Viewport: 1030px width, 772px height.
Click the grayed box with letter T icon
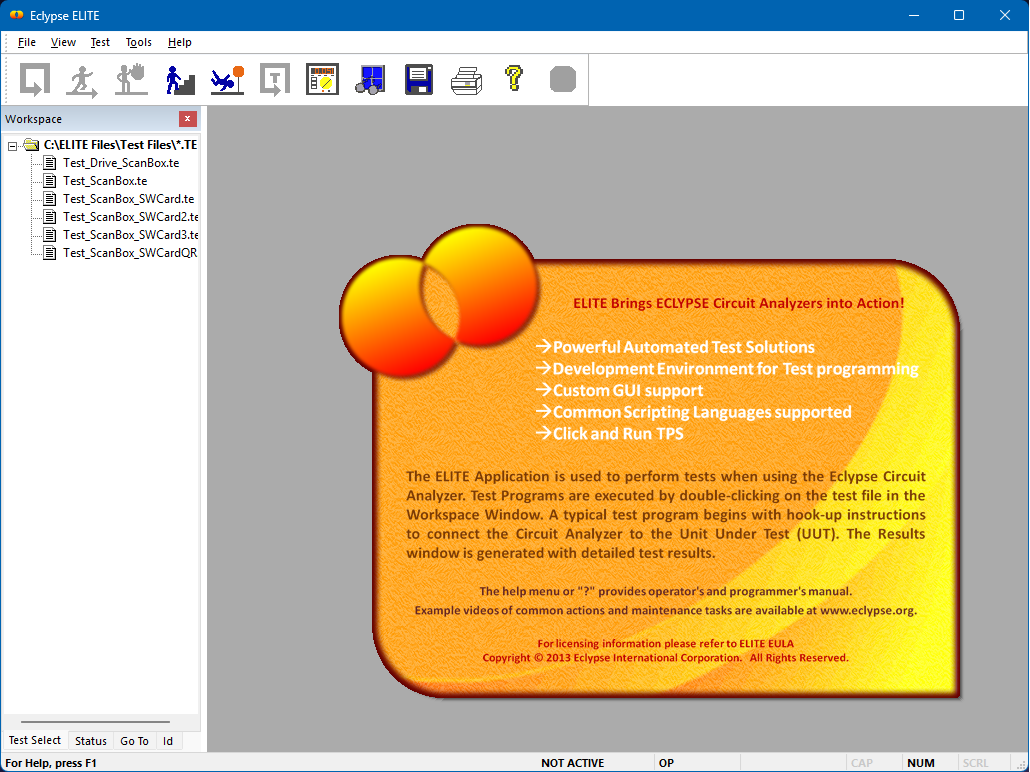275,80
